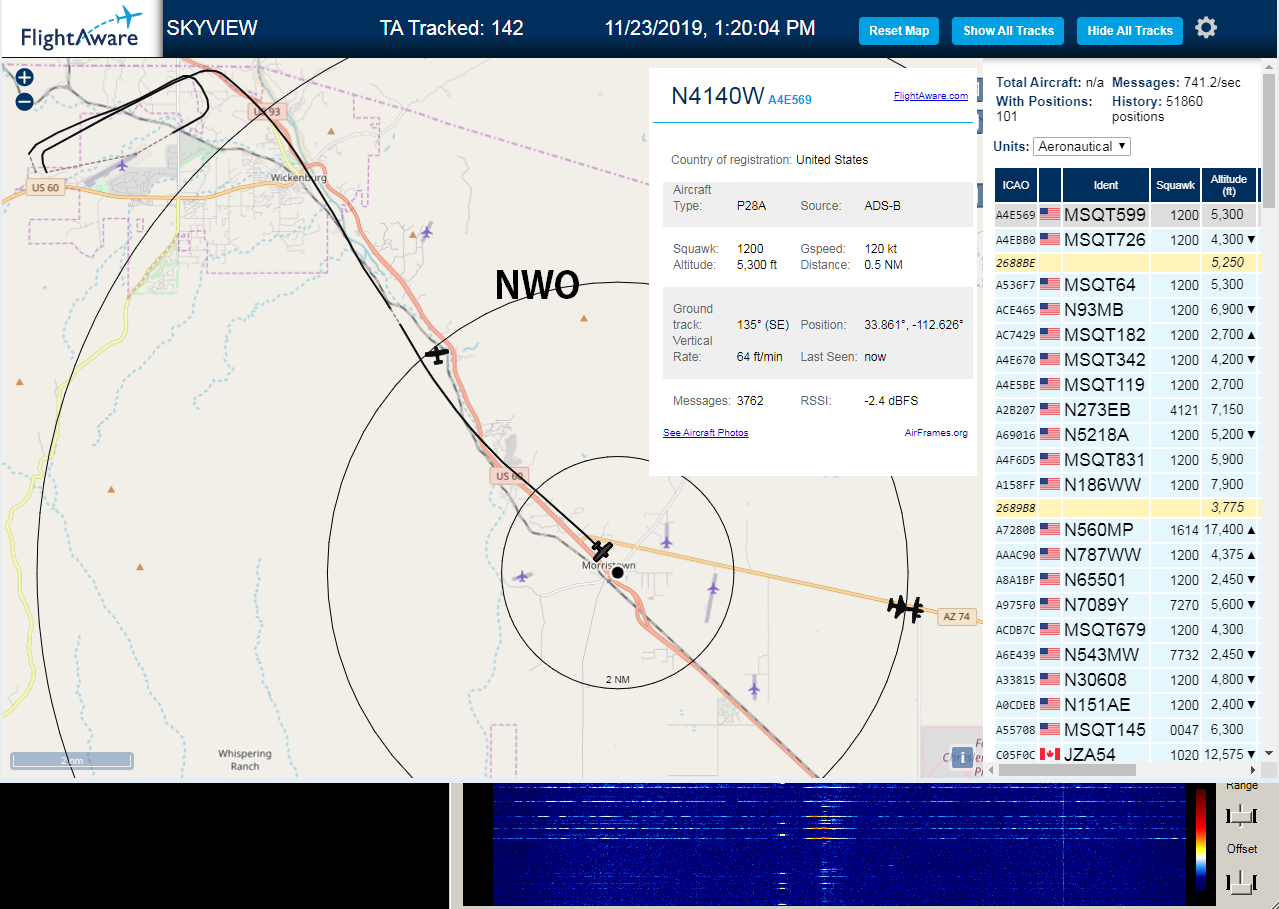Click the purple airport marker west of Wickenburg
The height and width of the screenshot is (909, 1279).
pyautogui.click(x=123, y=164)
